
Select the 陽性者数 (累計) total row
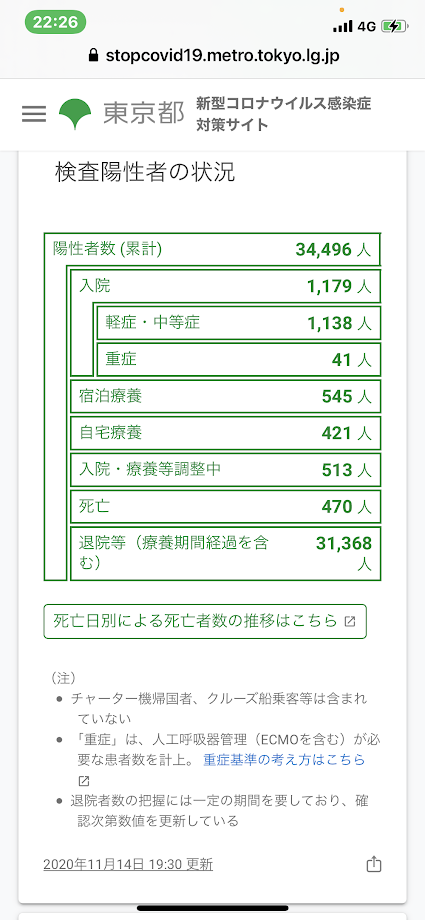[x=212, y=249]
